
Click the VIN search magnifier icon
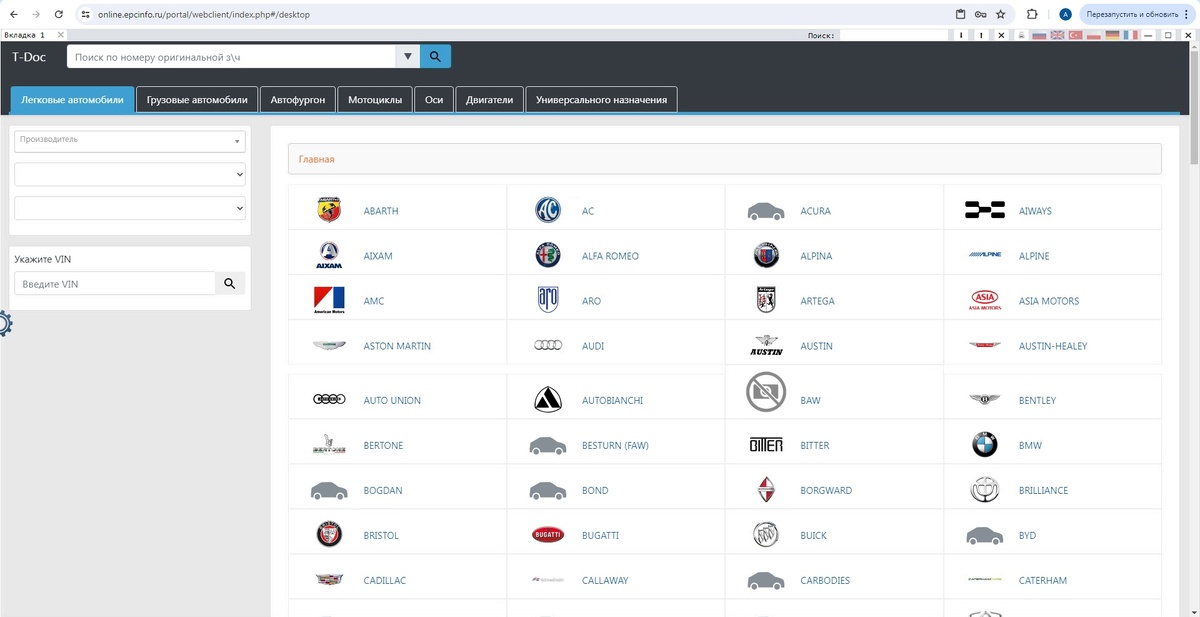pos(230,284)
